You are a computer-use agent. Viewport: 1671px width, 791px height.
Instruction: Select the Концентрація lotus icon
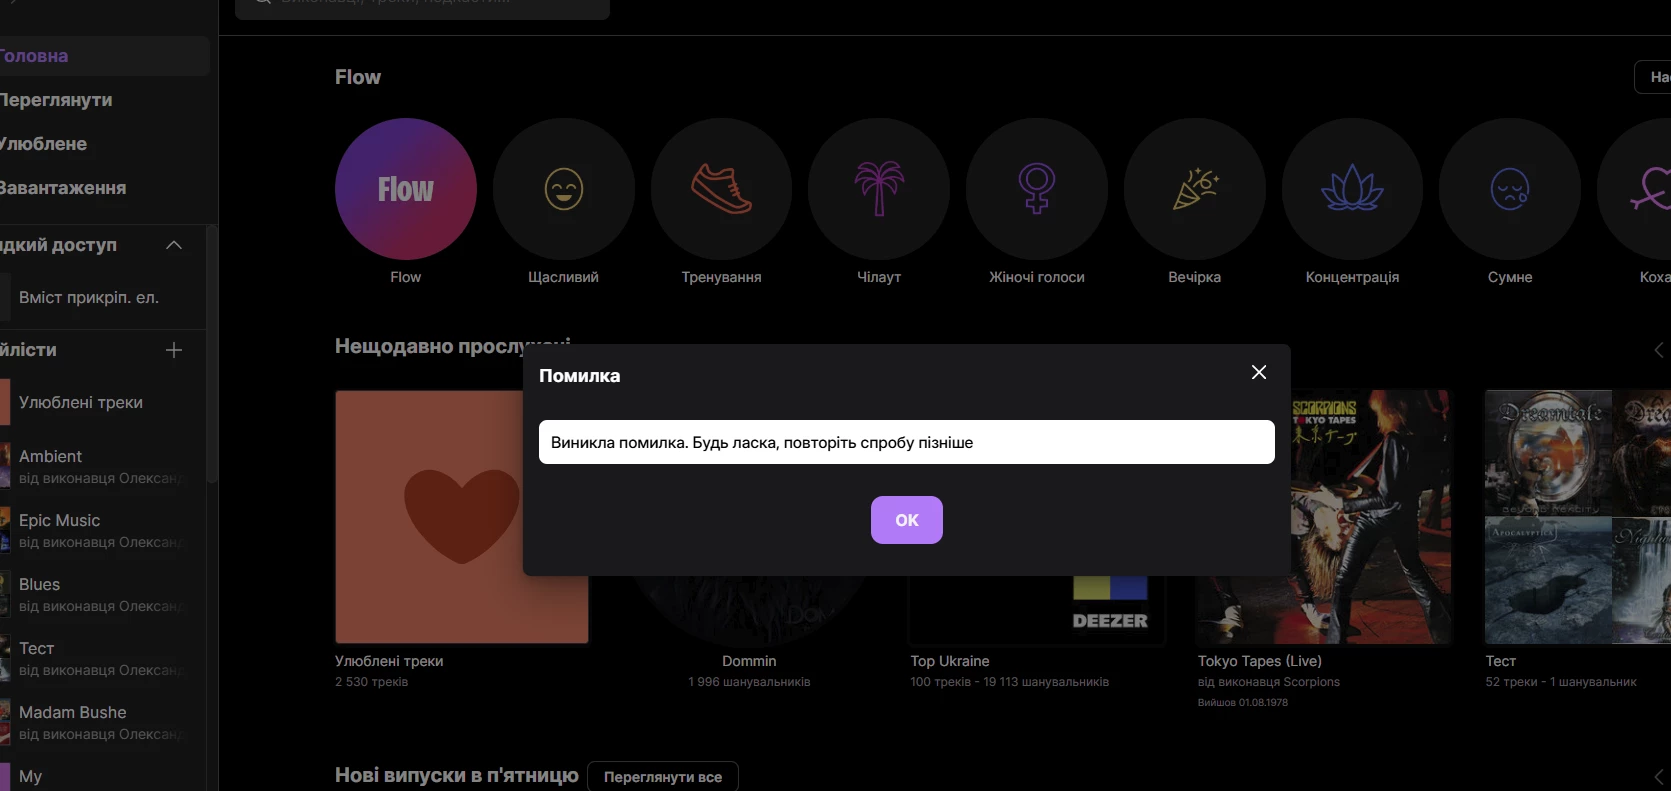click(x=1352, y=189)
